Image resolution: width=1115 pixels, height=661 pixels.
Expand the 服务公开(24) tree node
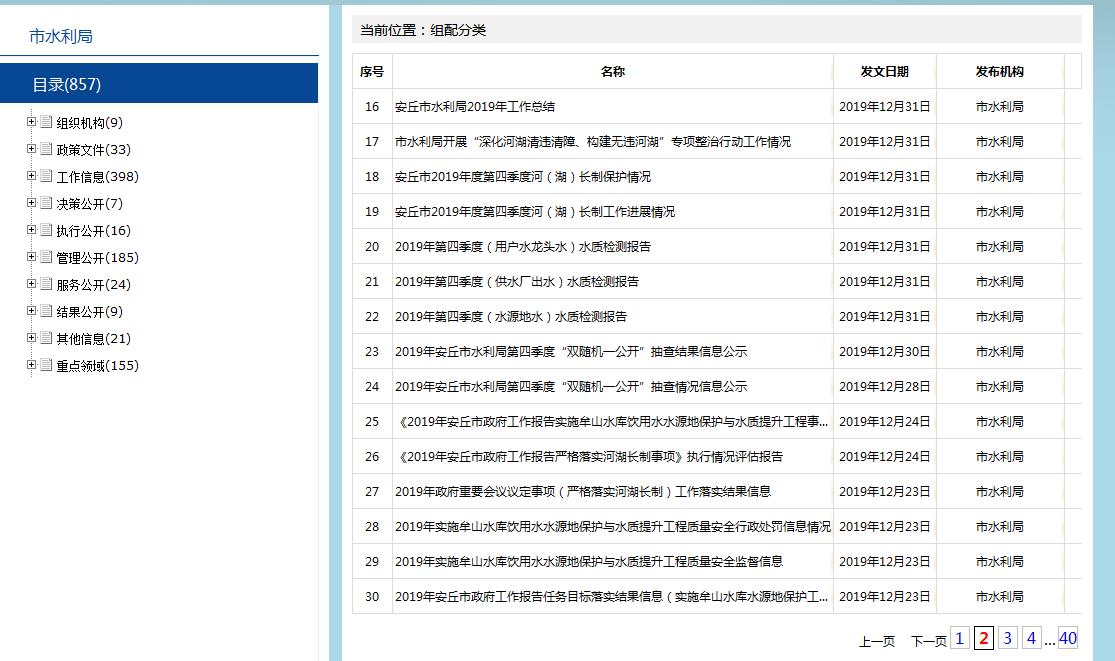pyautogui.click(x=31, y=284)
